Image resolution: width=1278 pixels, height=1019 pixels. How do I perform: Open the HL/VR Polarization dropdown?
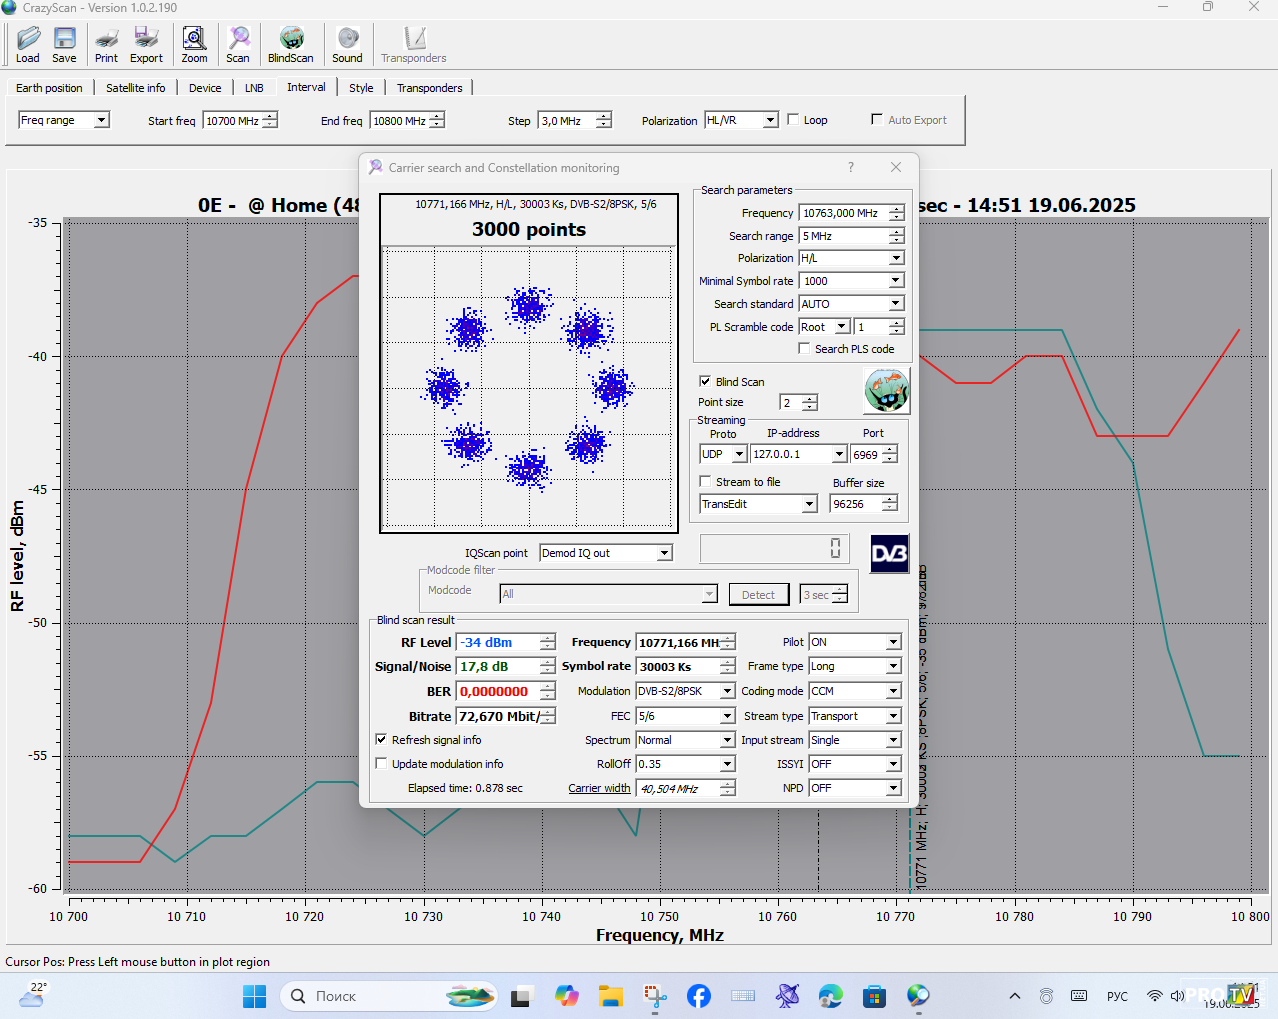click(770, 120)
